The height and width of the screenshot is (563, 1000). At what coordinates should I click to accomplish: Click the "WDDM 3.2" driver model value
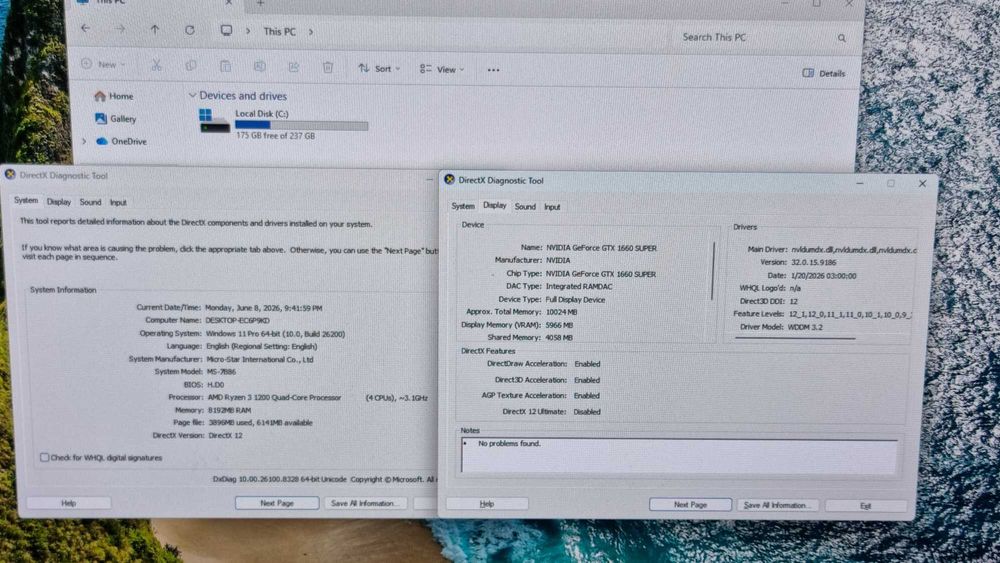(805, 326)
